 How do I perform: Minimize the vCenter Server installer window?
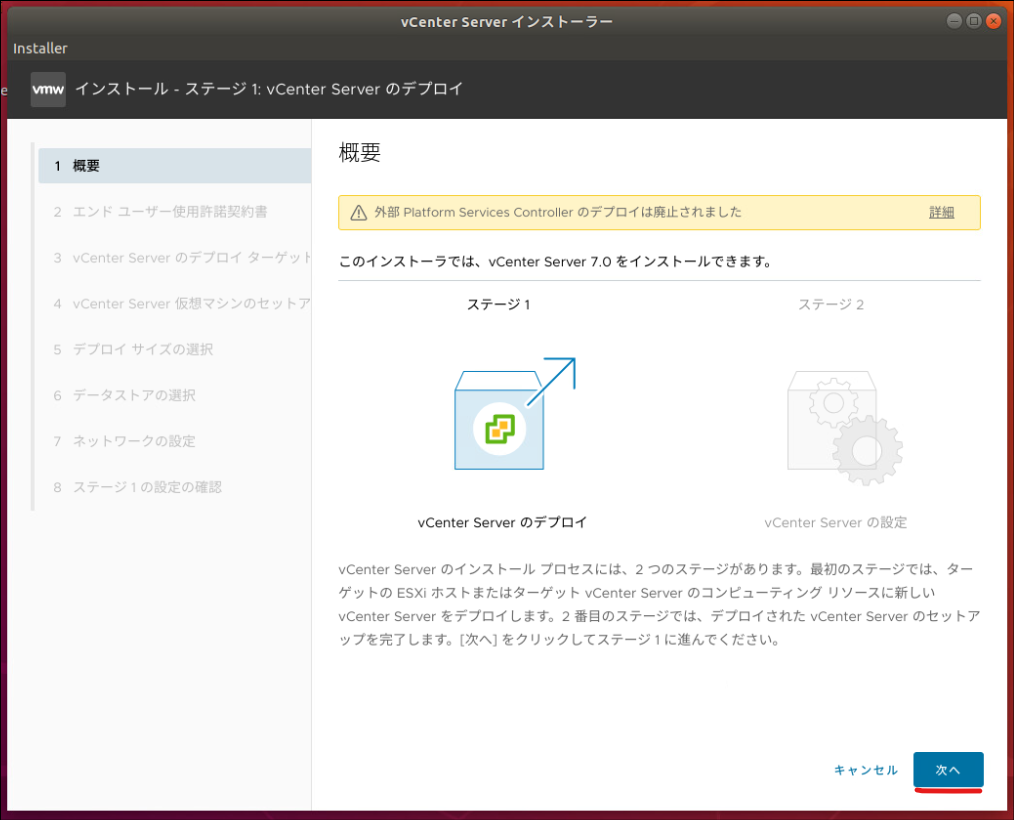pyautogui.click(x=955, y=21)
